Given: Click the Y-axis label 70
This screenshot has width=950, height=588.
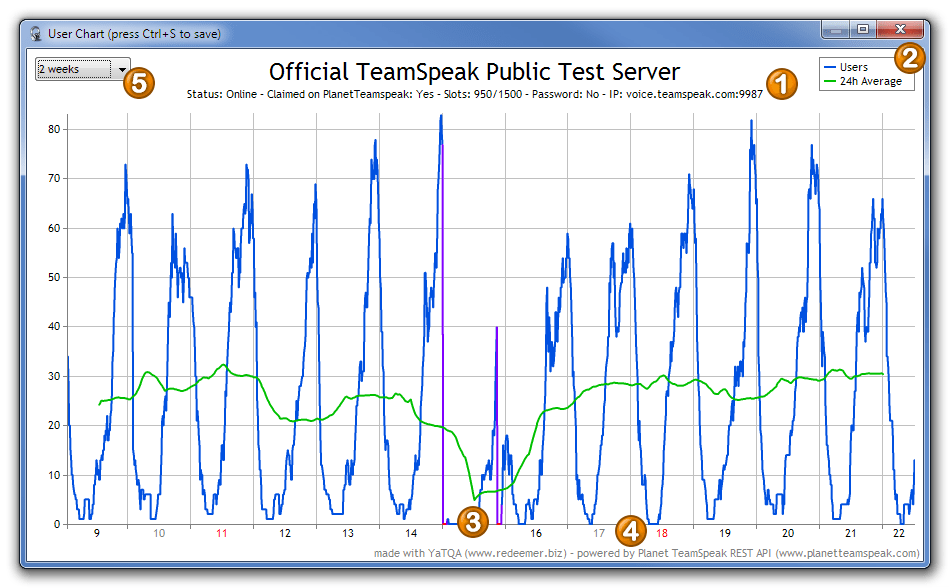Looking at the screenshot, I should click(x=54, y=178).
